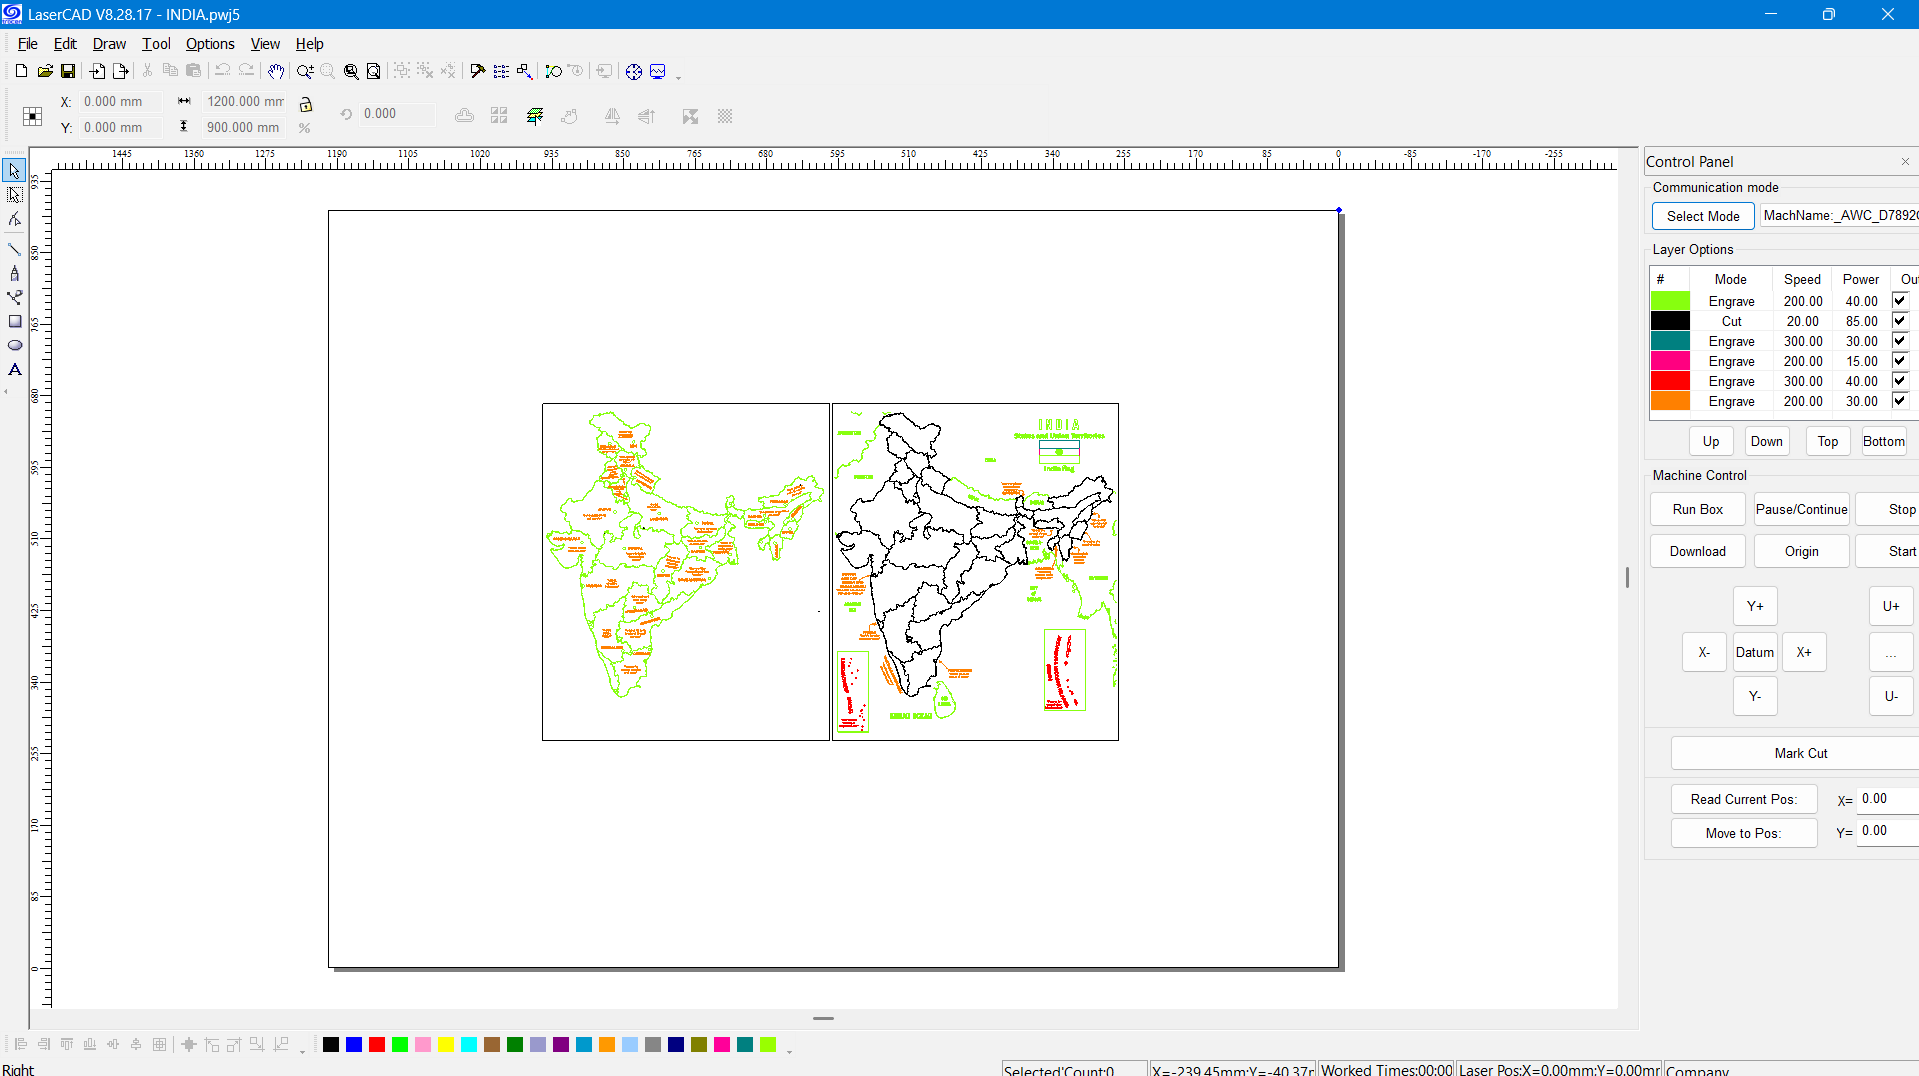
Task: Click the Origin button
Action: point(1802,551)
